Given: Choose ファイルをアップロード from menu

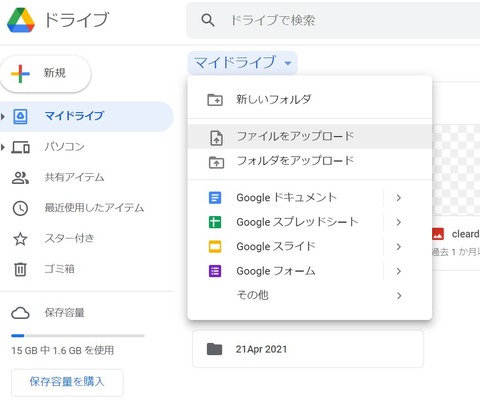Looking at the screenshot, I should pos(310,137).
